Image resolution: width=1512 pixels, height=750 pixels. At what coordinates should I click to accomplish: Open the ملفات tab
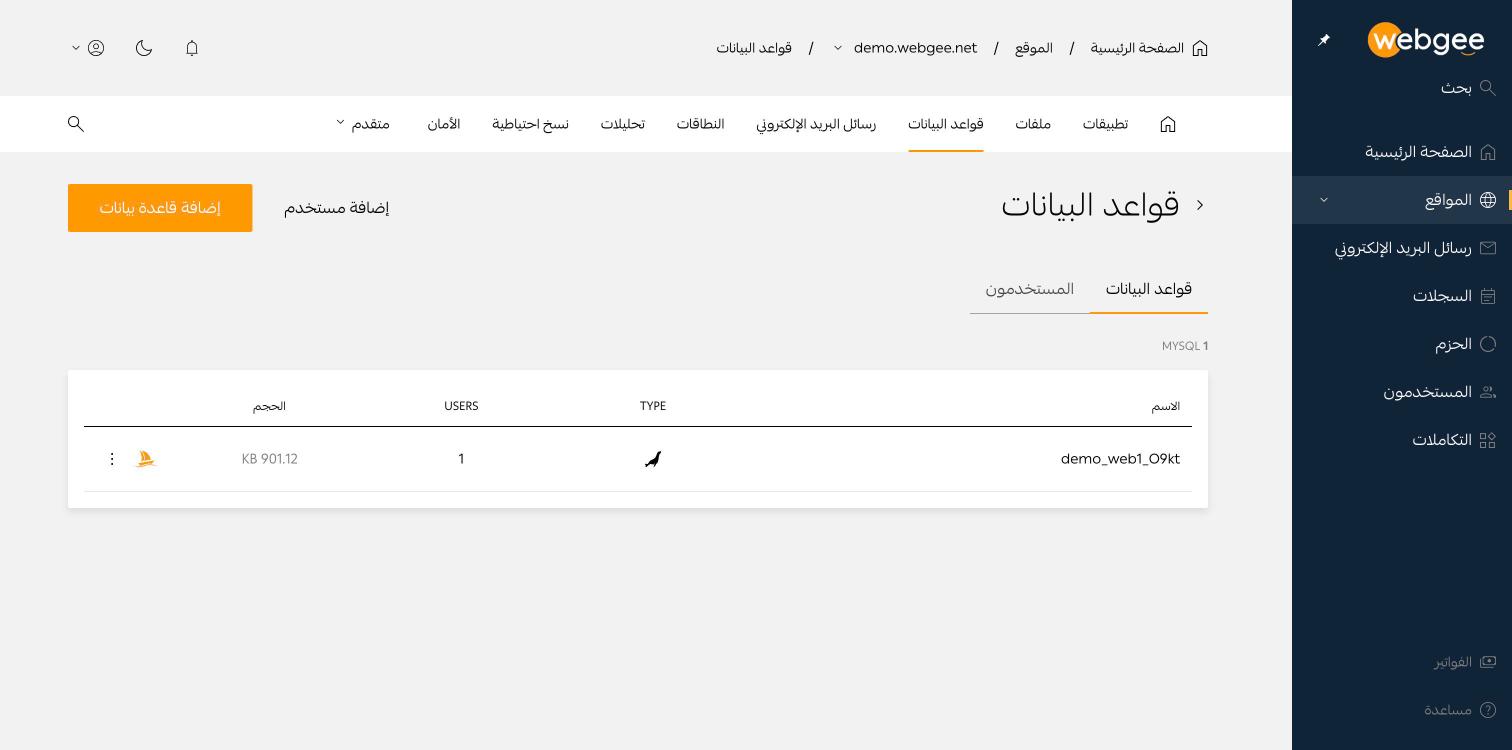pos(1033,124)
